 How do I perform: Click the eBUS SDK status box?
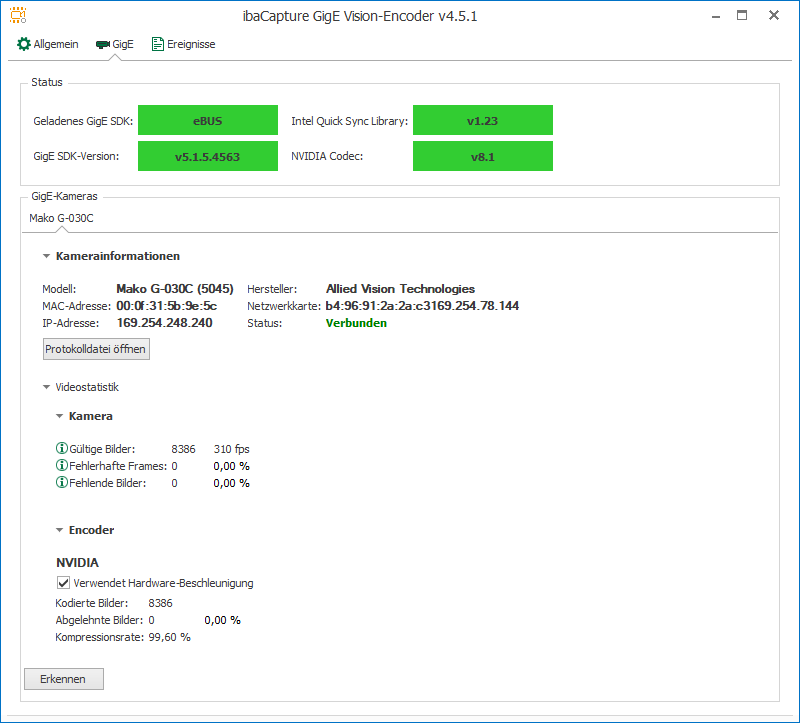[x=208, y=120]
